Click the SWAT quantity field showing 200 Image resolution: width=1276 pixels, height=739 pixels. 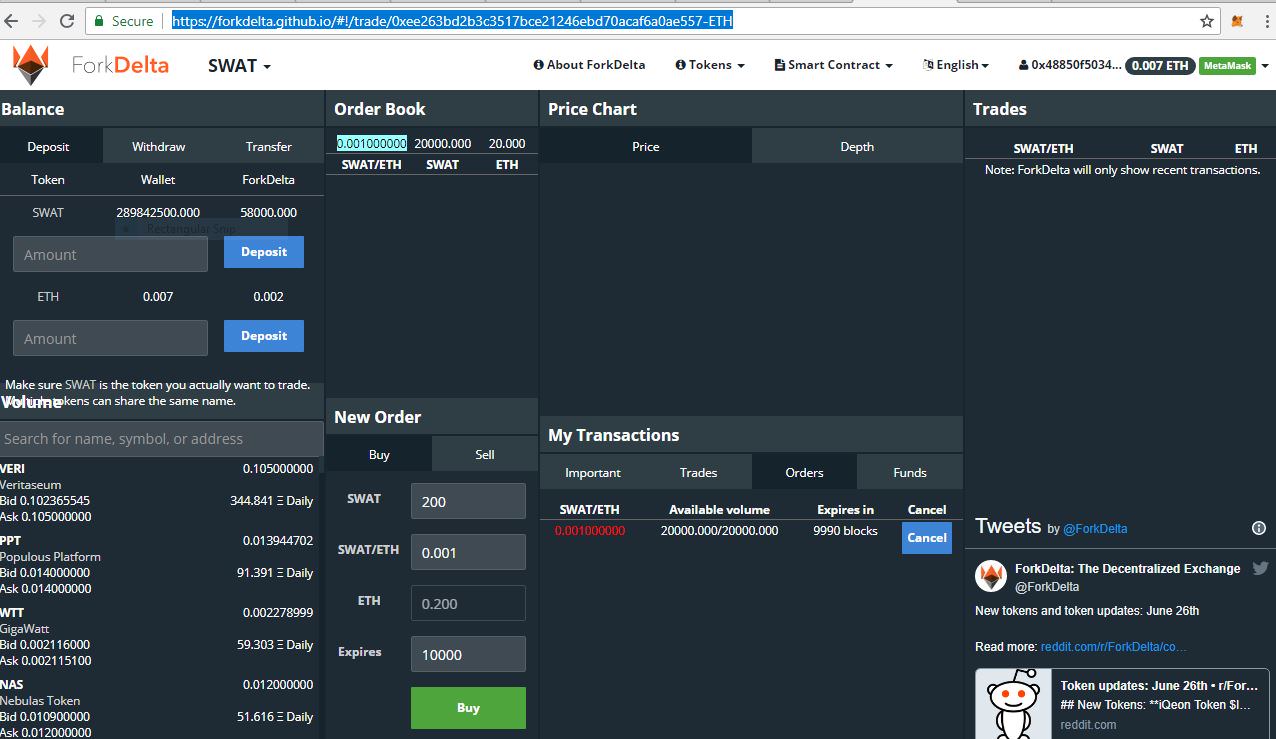tap(468, 501)
